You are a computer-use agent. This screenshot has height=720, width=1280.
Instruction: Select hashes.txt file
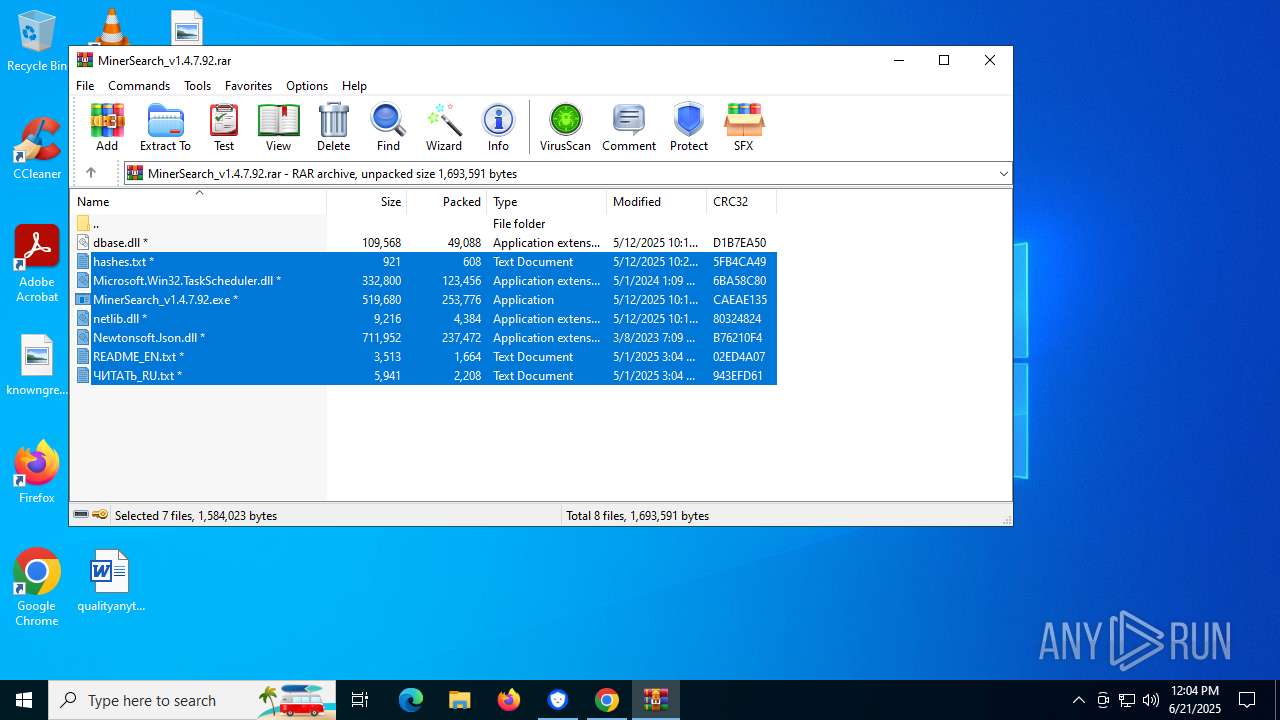pyautogui.click(x=423, y=262)
